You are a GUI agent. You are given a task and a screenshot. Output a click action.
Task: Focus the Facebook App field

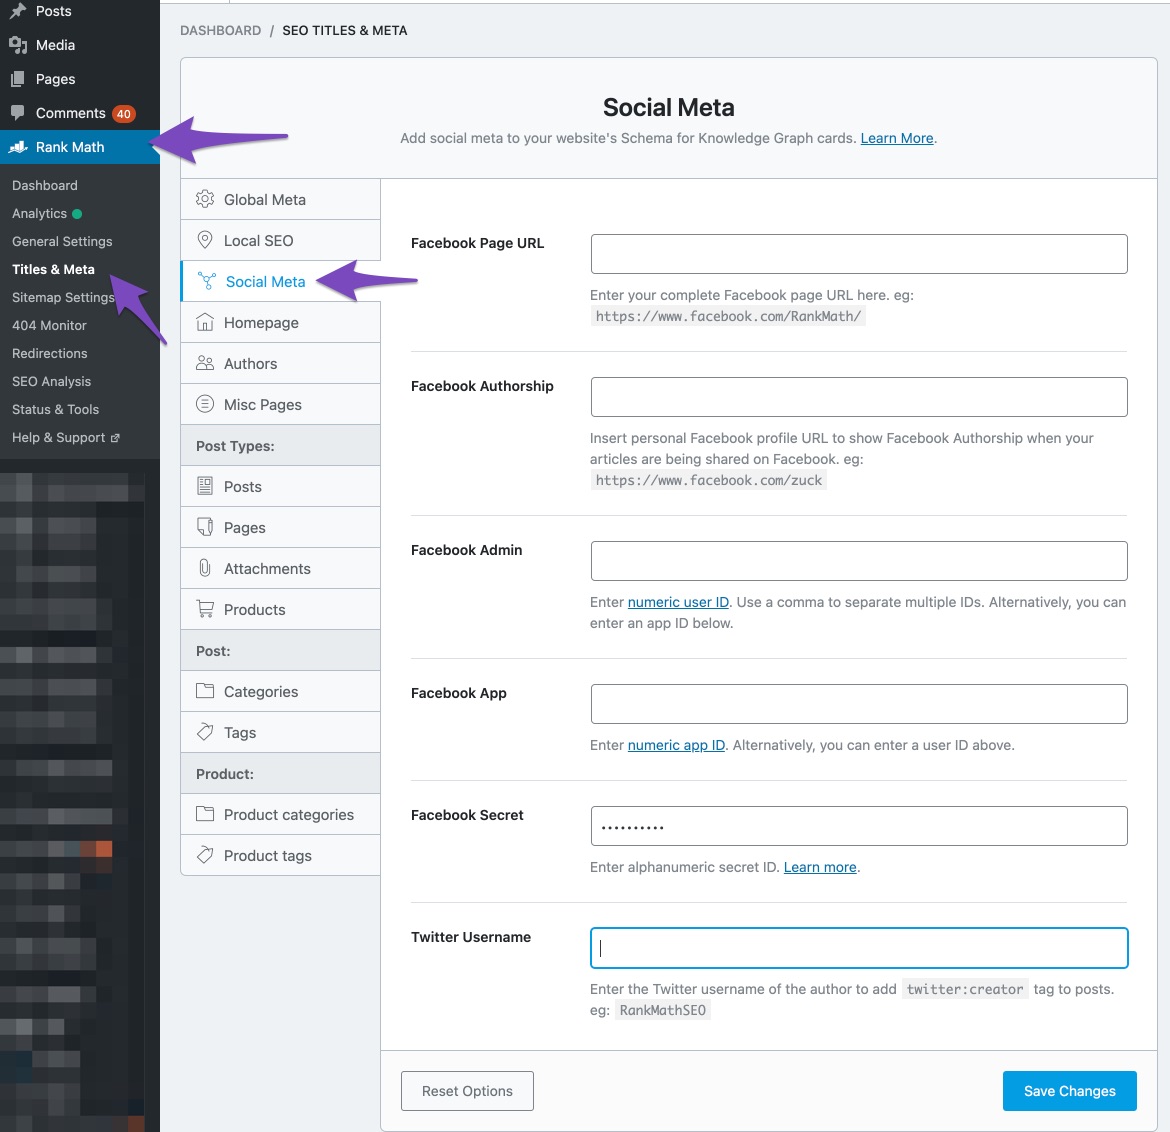(x=859, y=704)
